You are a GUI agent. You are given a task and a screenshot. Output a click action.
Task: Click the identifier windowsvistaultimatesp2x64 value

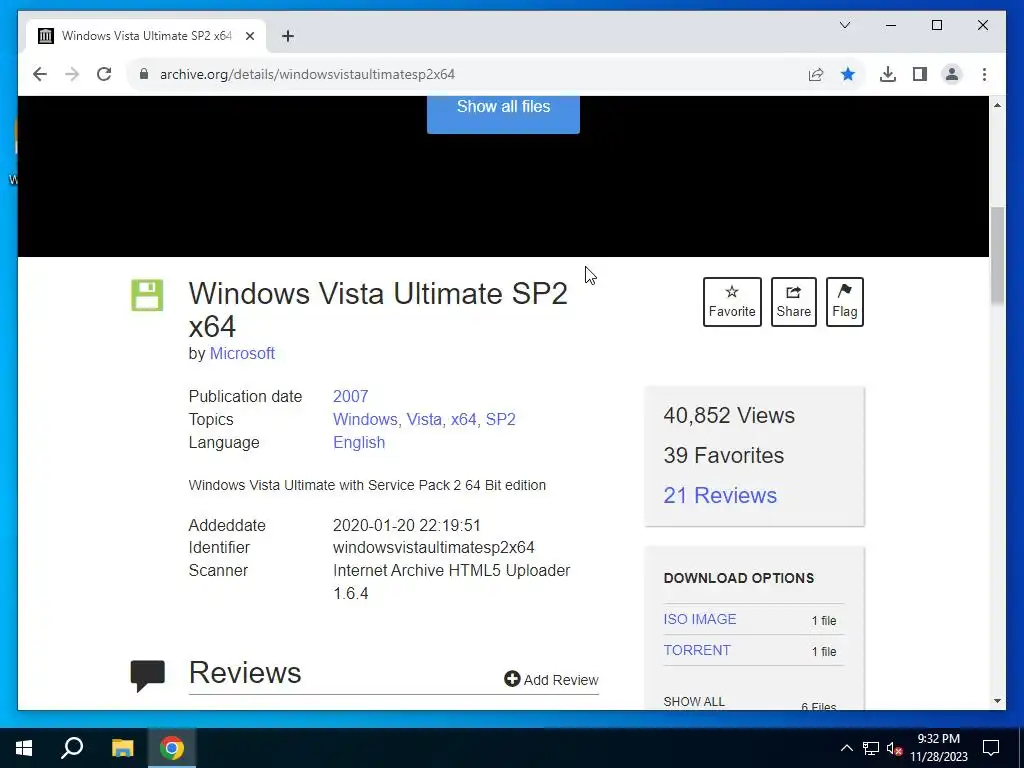[434, 547]
